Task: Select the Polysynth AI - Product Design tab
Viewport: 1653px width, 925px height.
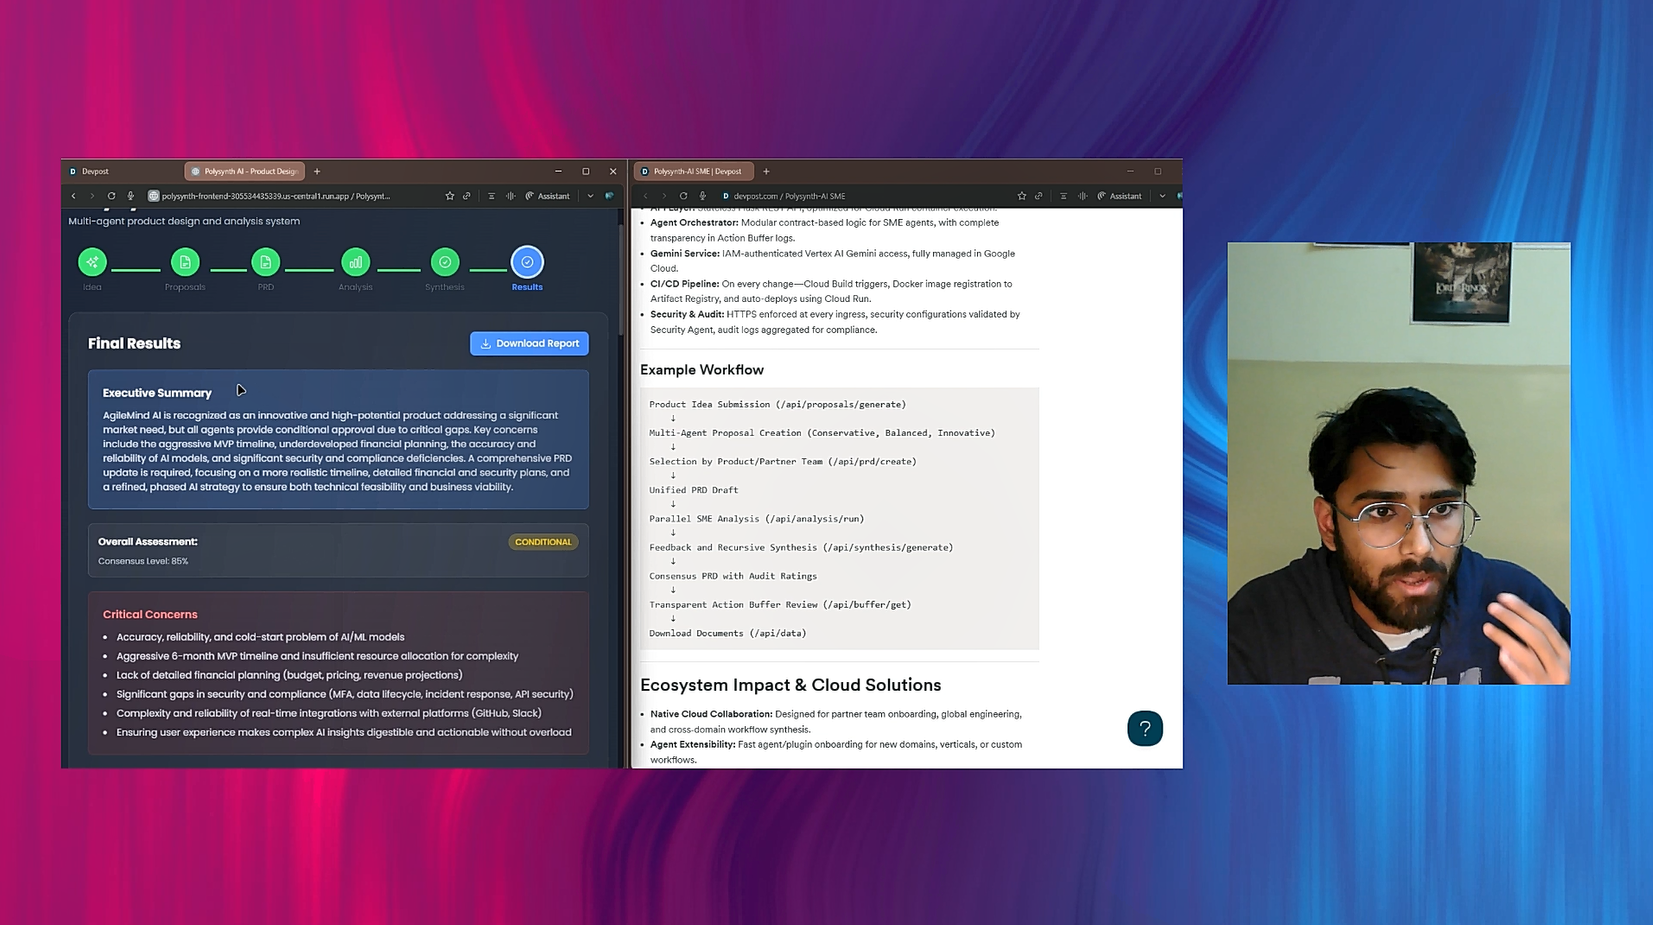Action: 245,171
